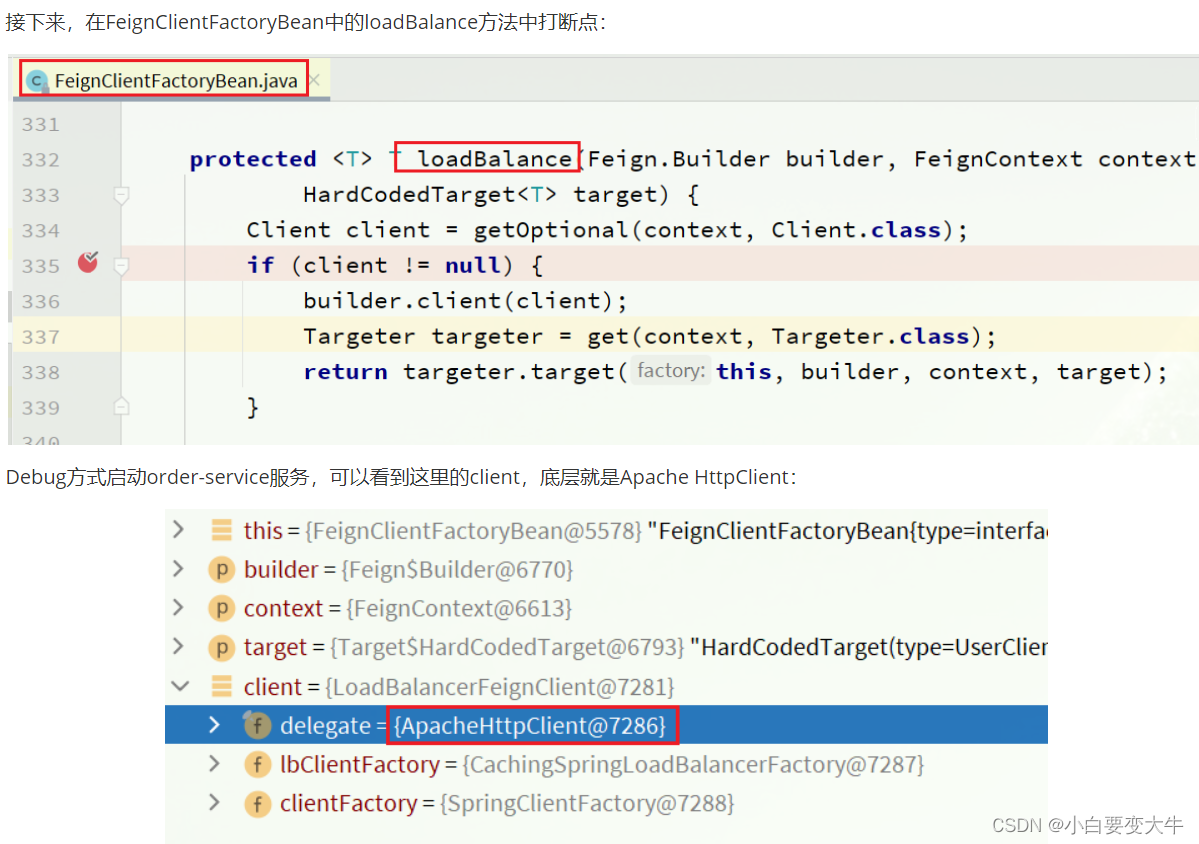Screen dimensions: 1199x844
Task: Click 'return' keyword on line 338
Action: tap(346, 372)
